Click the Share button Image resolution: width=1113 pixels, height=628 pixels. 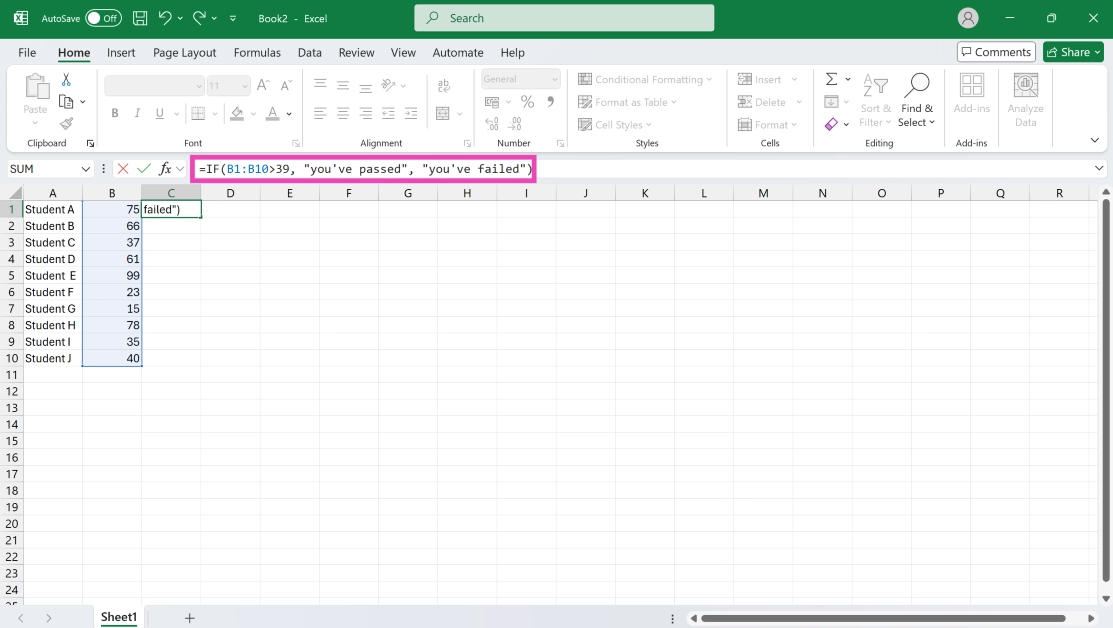1072,52
